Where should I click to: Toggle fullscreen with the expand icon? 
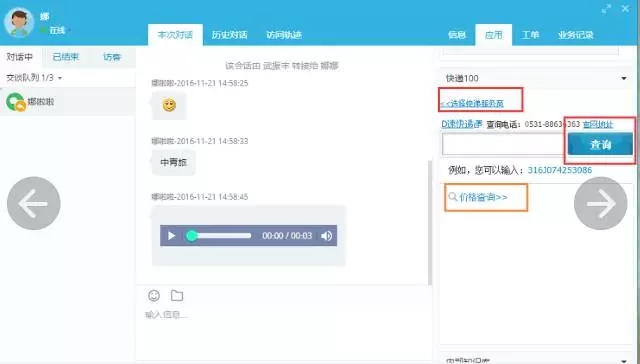click(607, 9)
